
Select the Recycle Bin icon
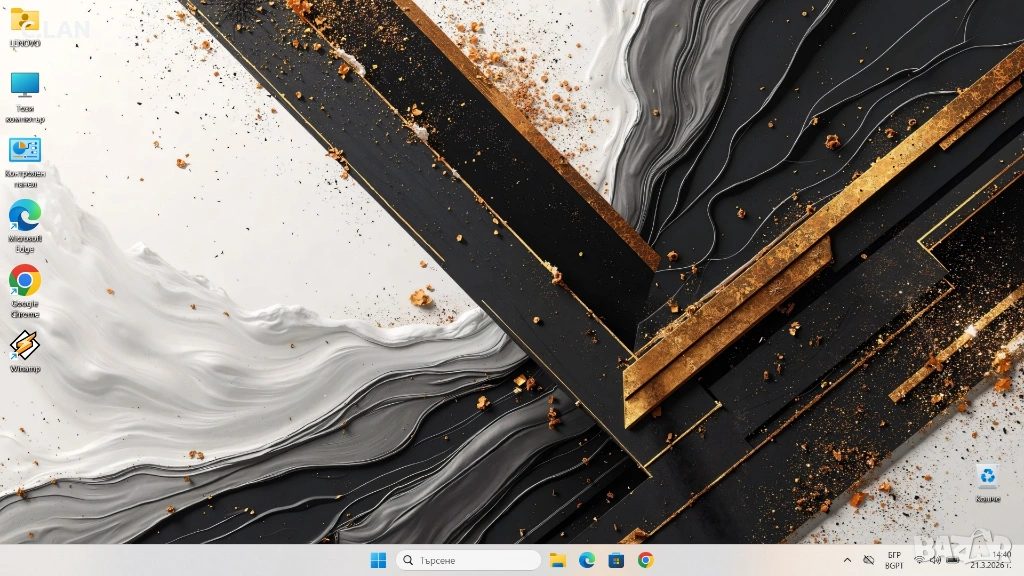[x=987, y=476]
